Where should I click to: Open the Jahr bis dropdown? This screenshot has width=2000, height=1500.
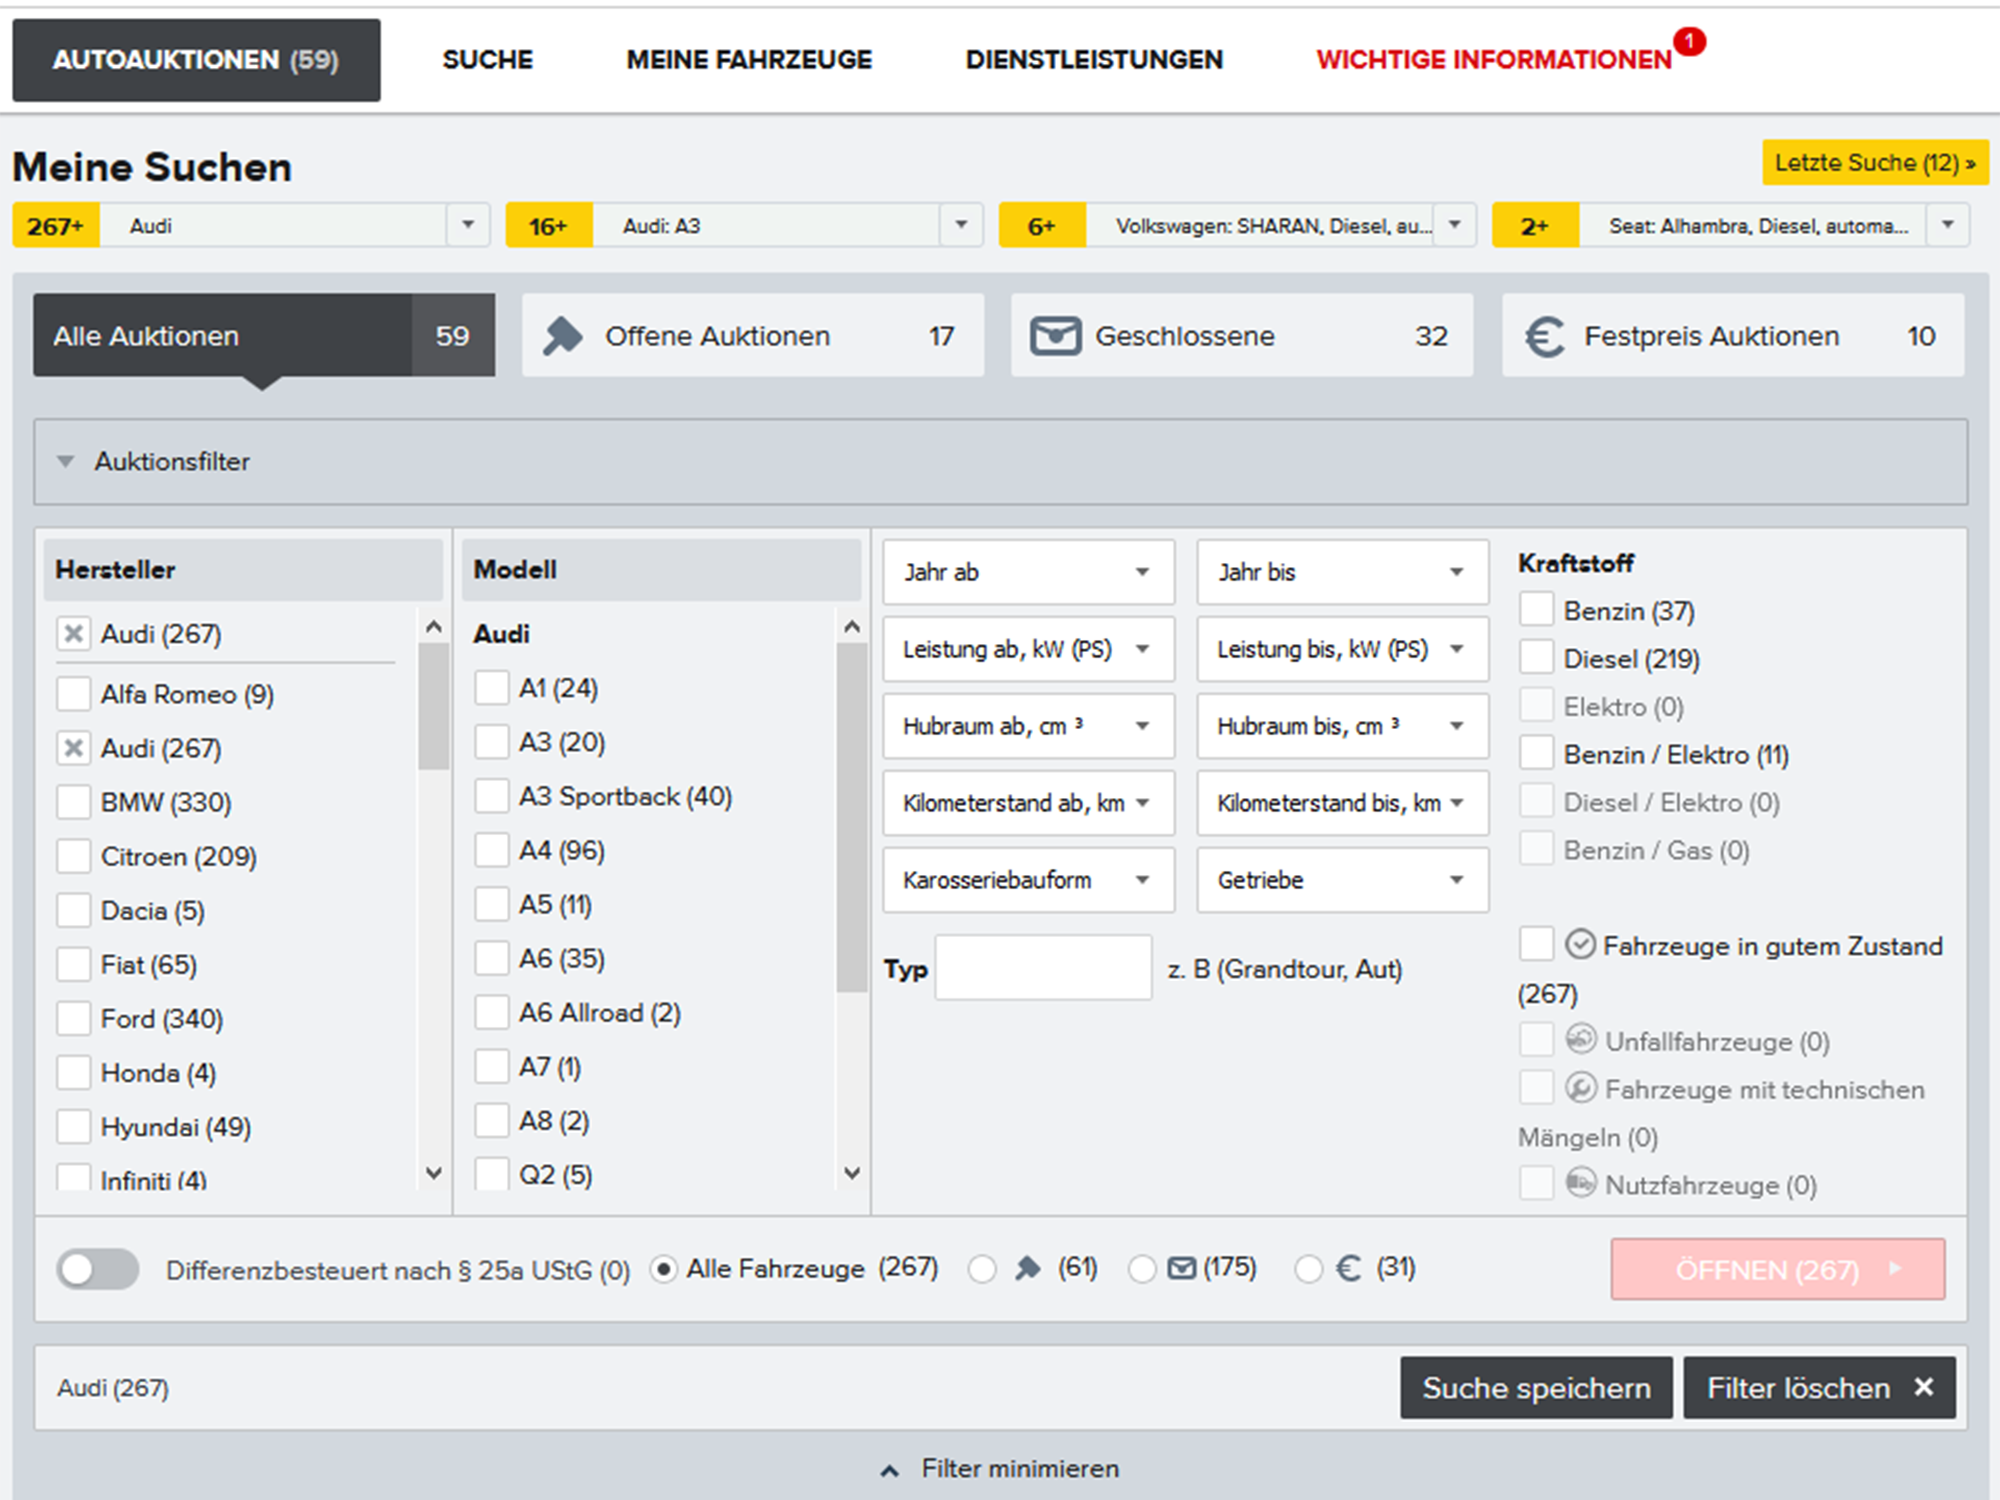click(1342, 572)
